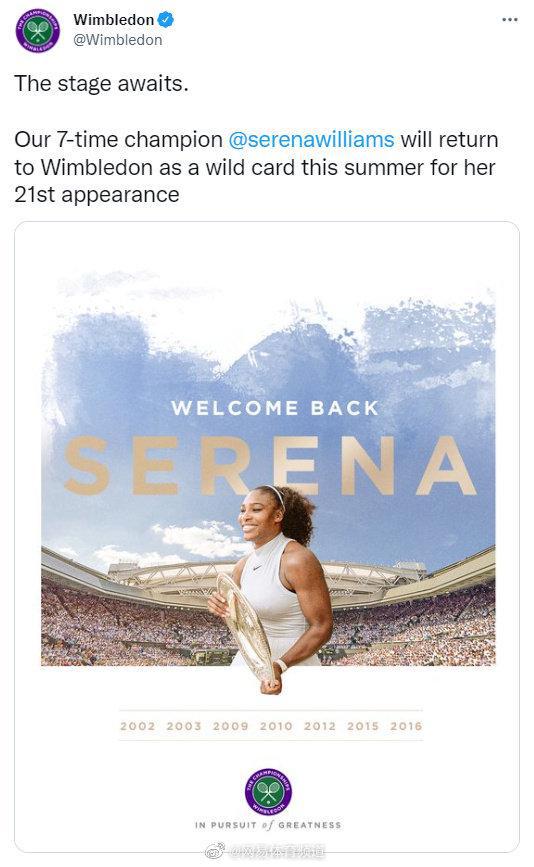This screenshot has height=867, width=534.
Task: Click the year 2016 on the poster
Action: [406, 726]
